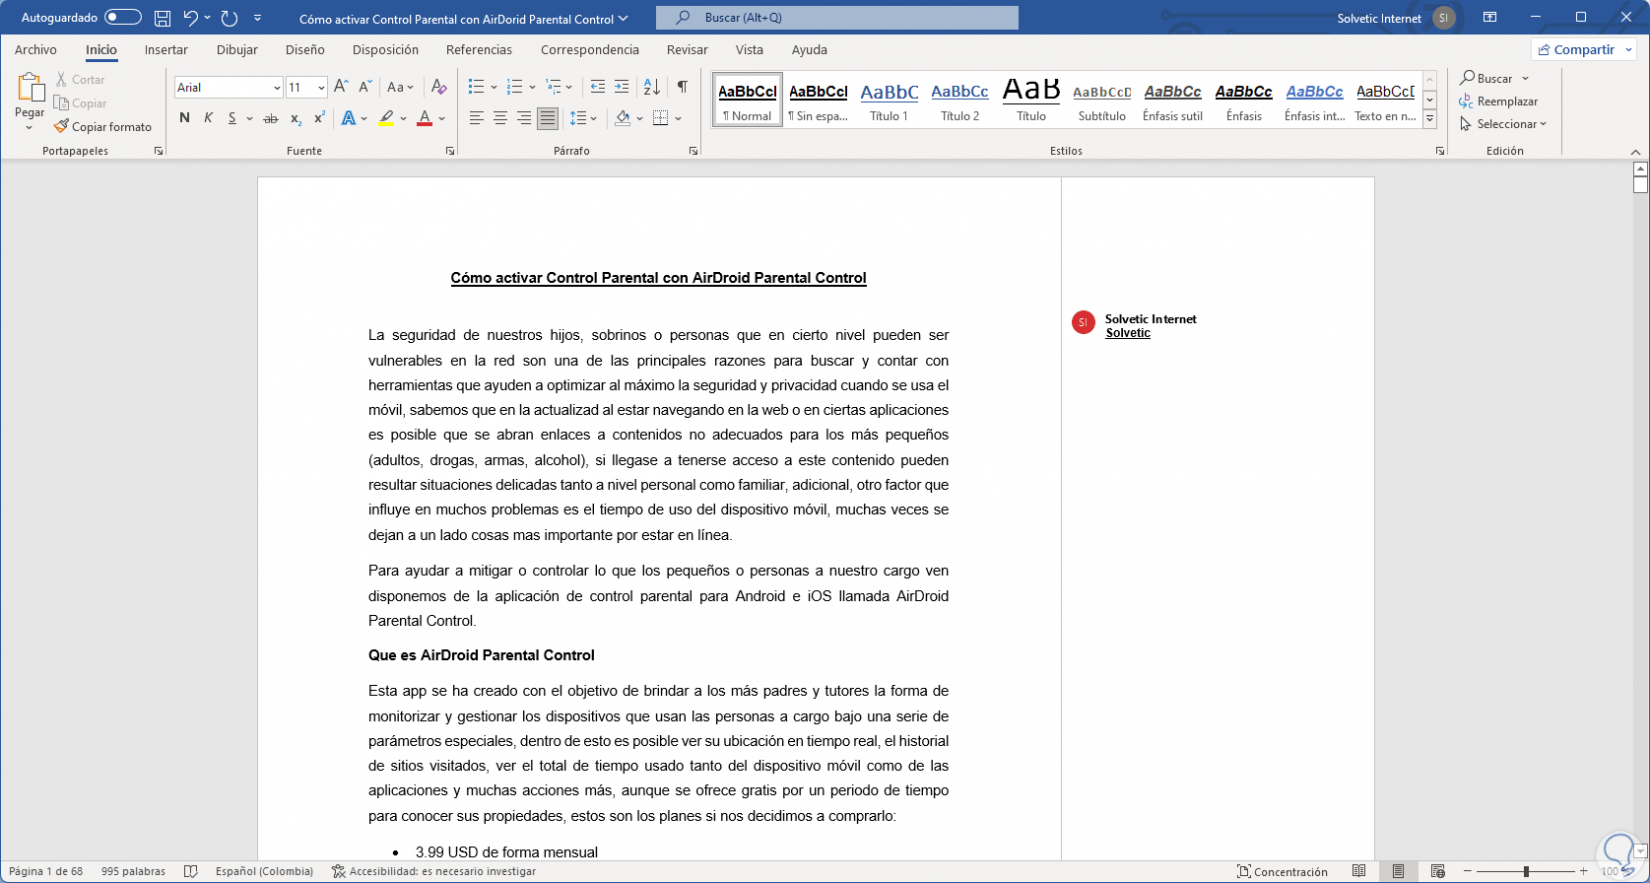Toggle underline (S) formatting
Screen dimensions: 1650x883
coord(232,118)
